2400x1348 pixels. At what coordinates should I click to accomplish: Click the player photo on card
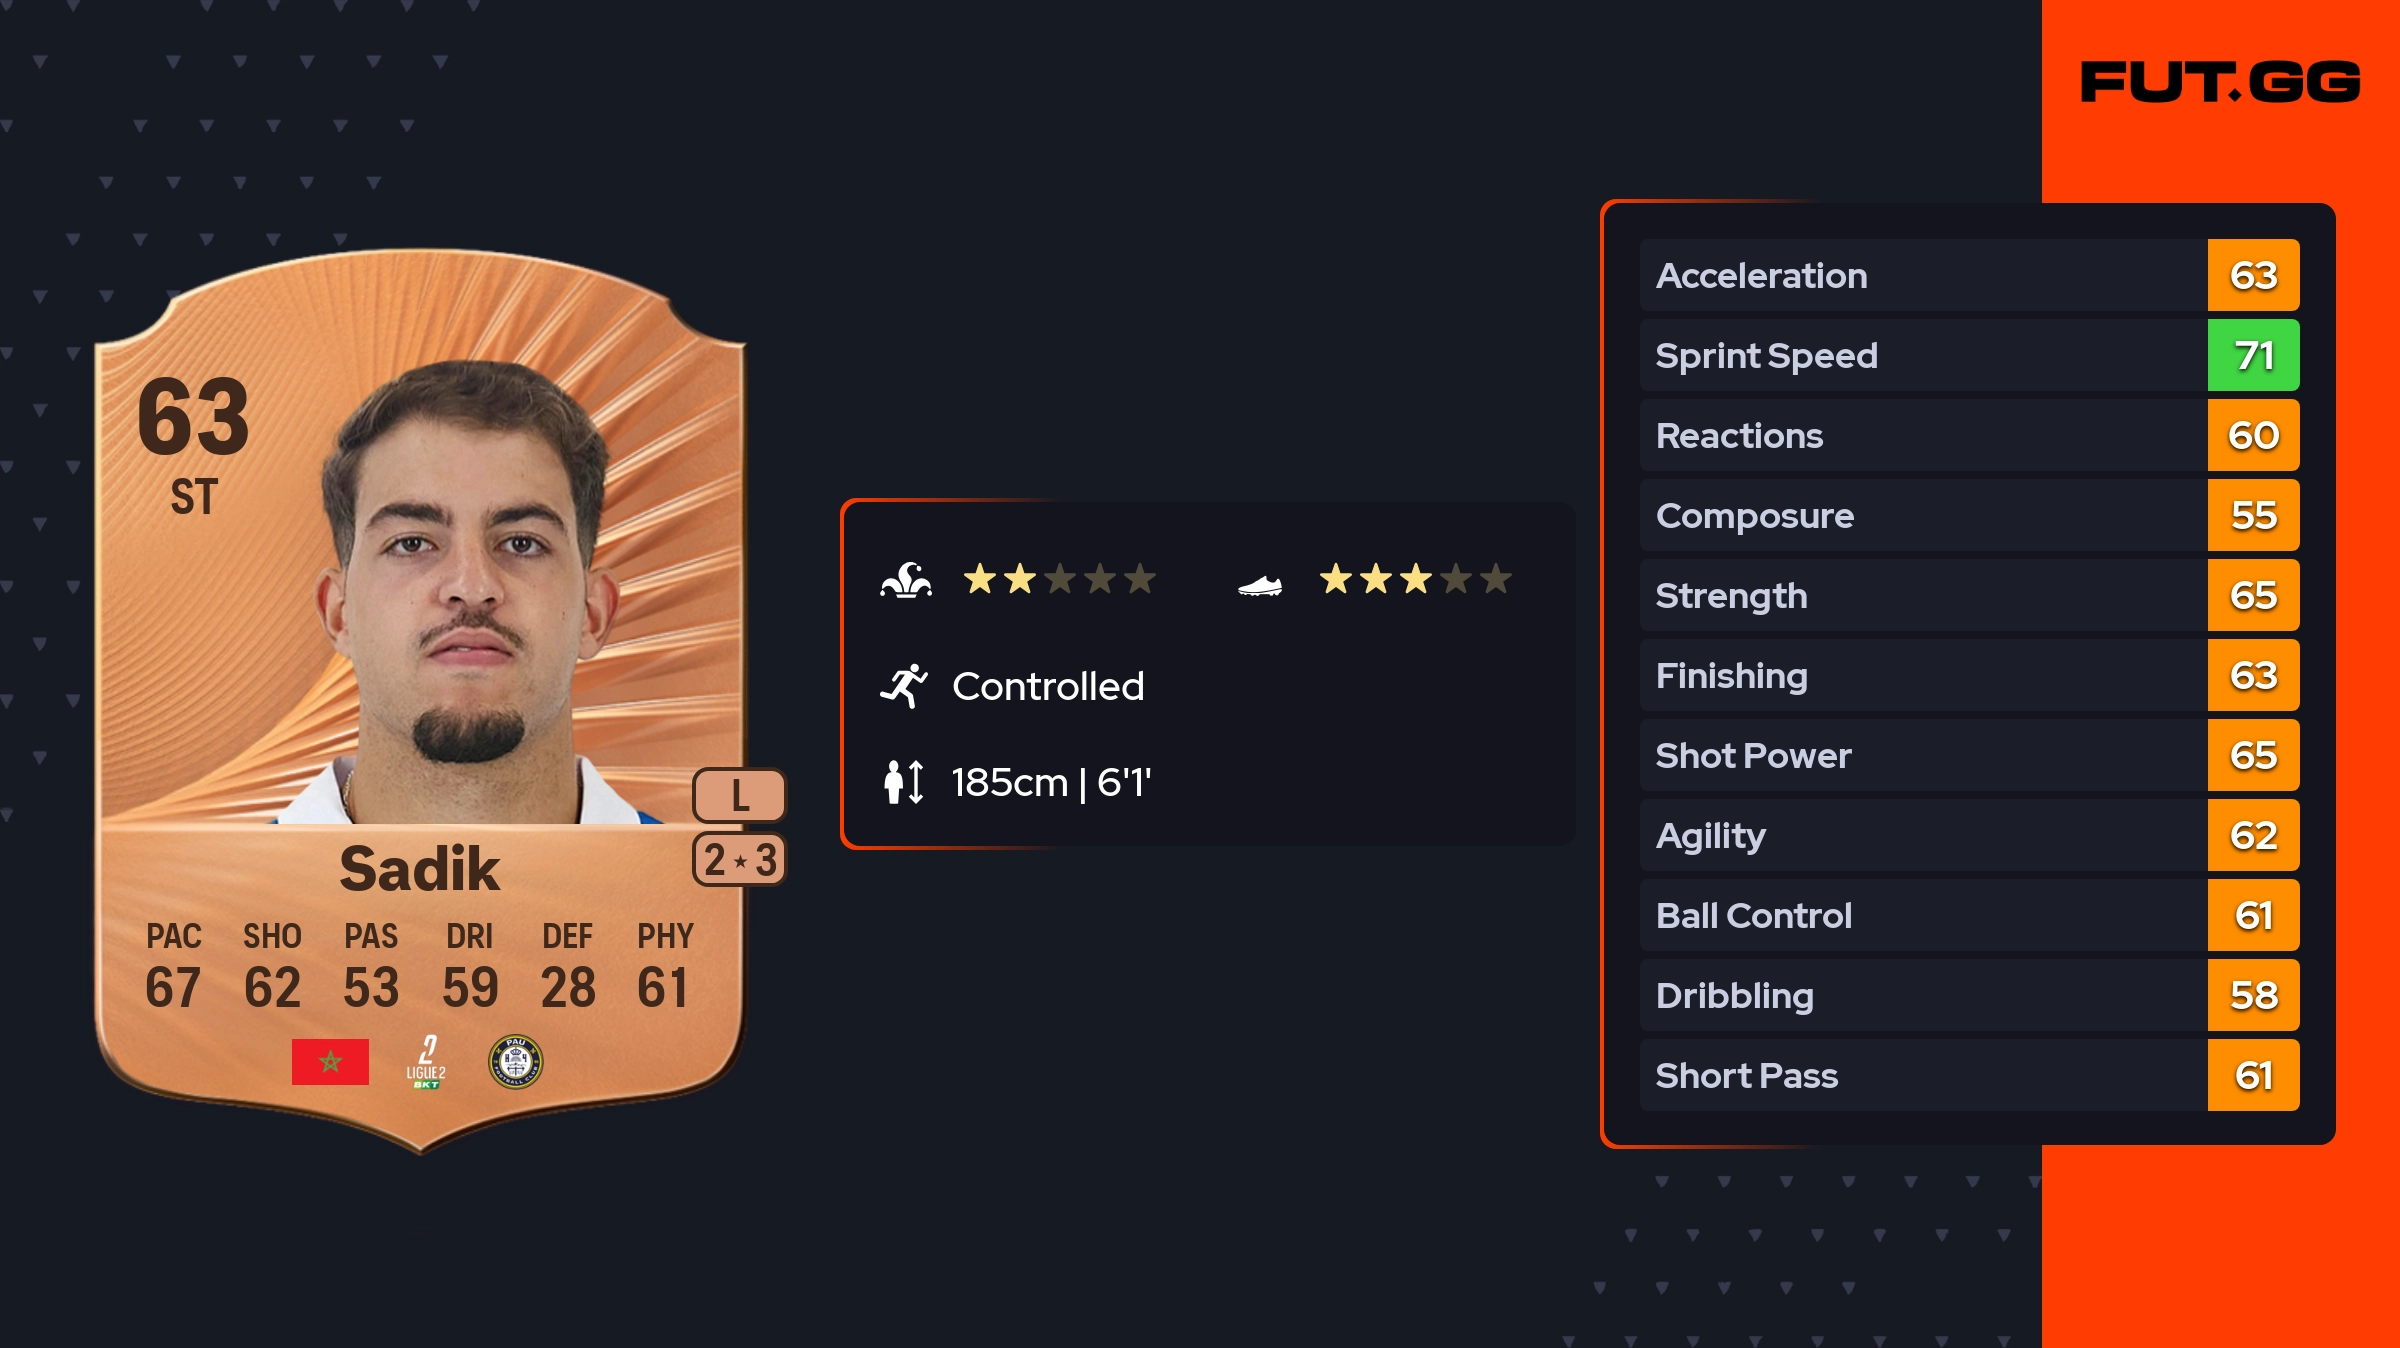(x=465, y=590)
